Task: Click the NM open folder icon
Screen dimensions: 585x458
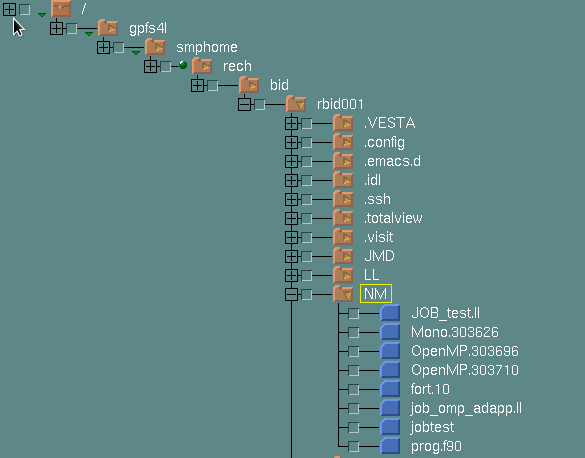Action: (343, 294)
